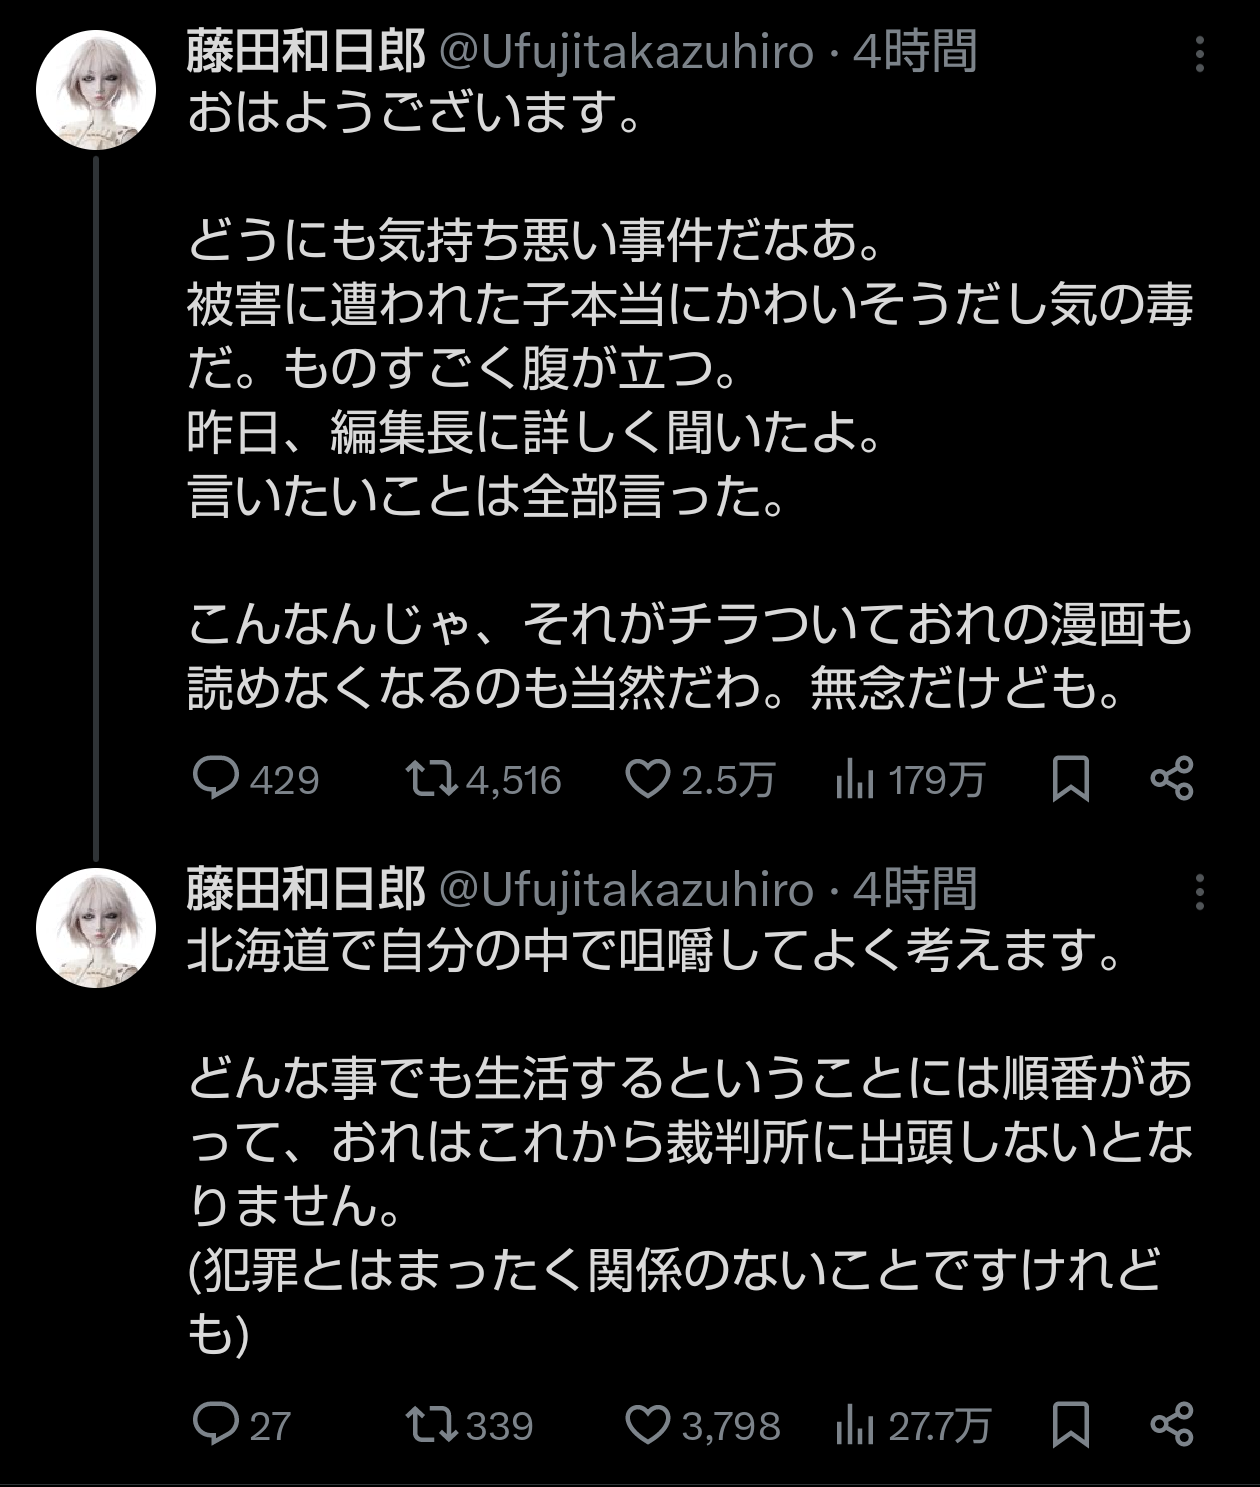Open the first tweet's 4時間 timestamp

tap(914, 52)
